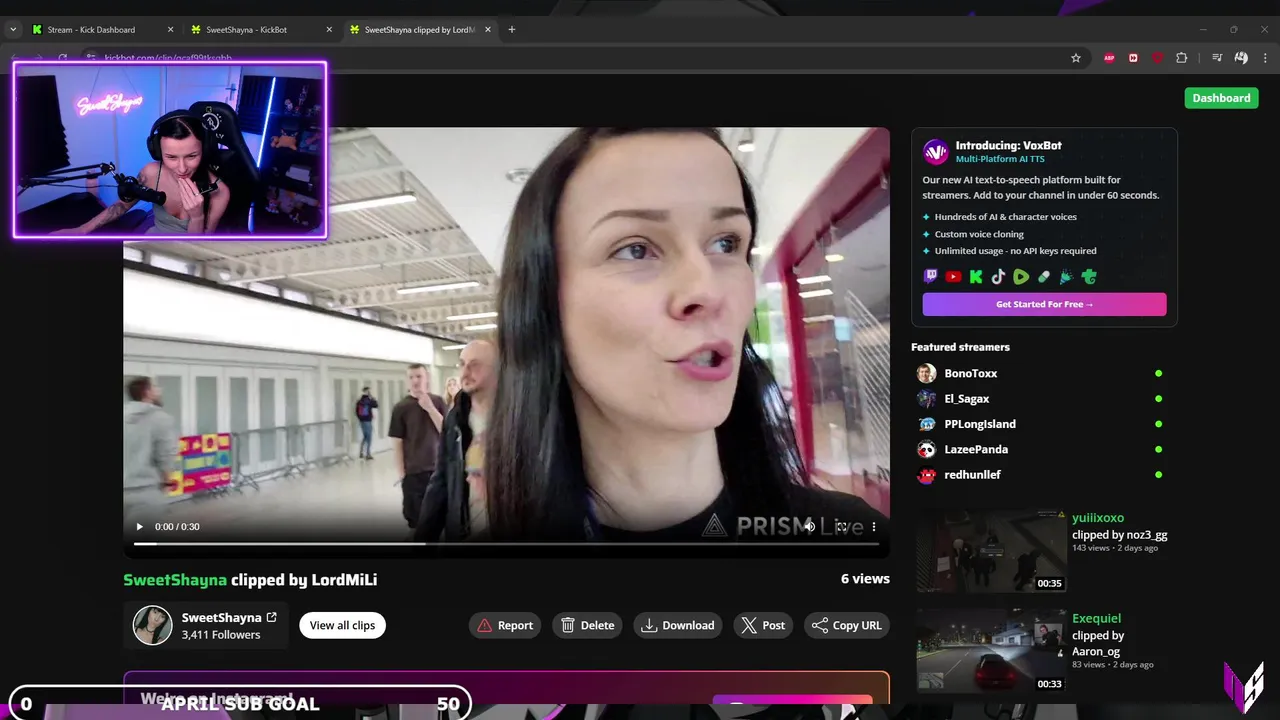The height and width of the screenshot is (720, 1280).
Task: Open the media control toolbar icon
Action: (x=1217, y=58)
